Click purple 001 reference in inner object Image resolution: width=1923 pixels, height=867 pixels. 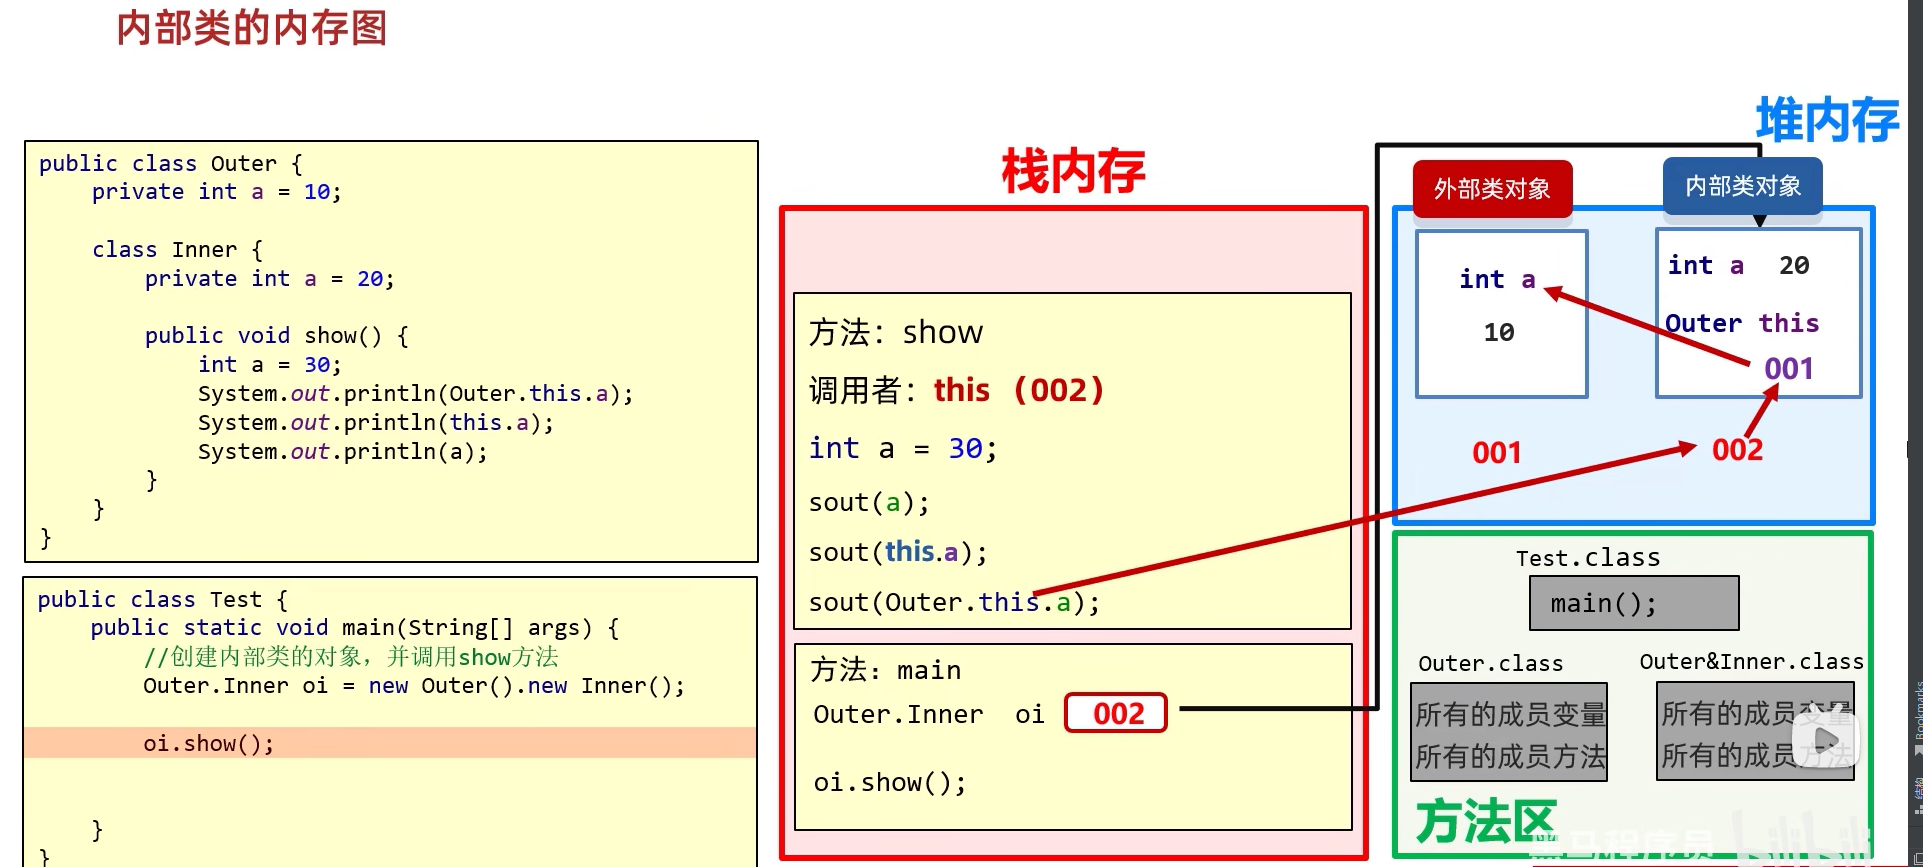[1789, 369]
